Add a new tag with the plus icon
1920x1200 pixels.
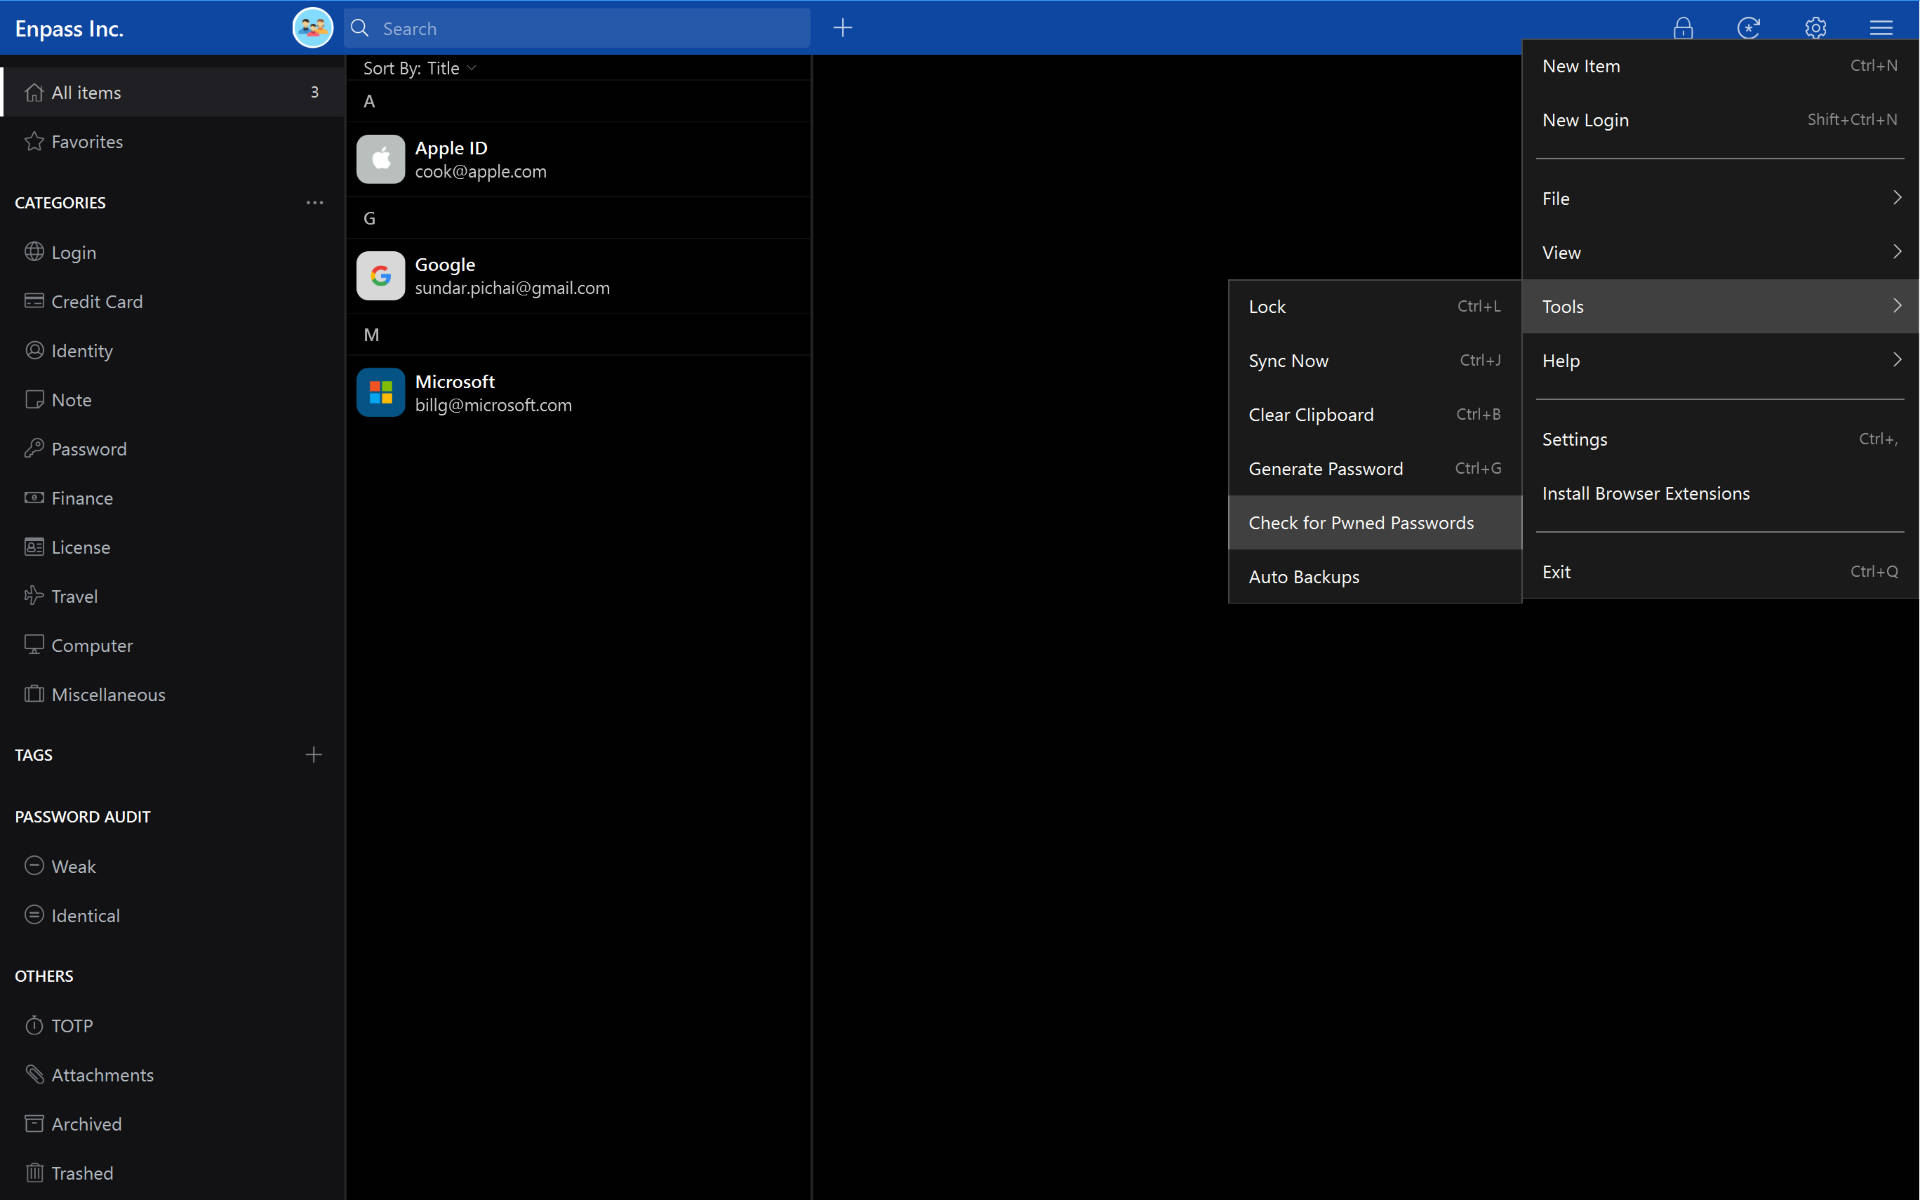pyautogui.click(x=314, y=755)
